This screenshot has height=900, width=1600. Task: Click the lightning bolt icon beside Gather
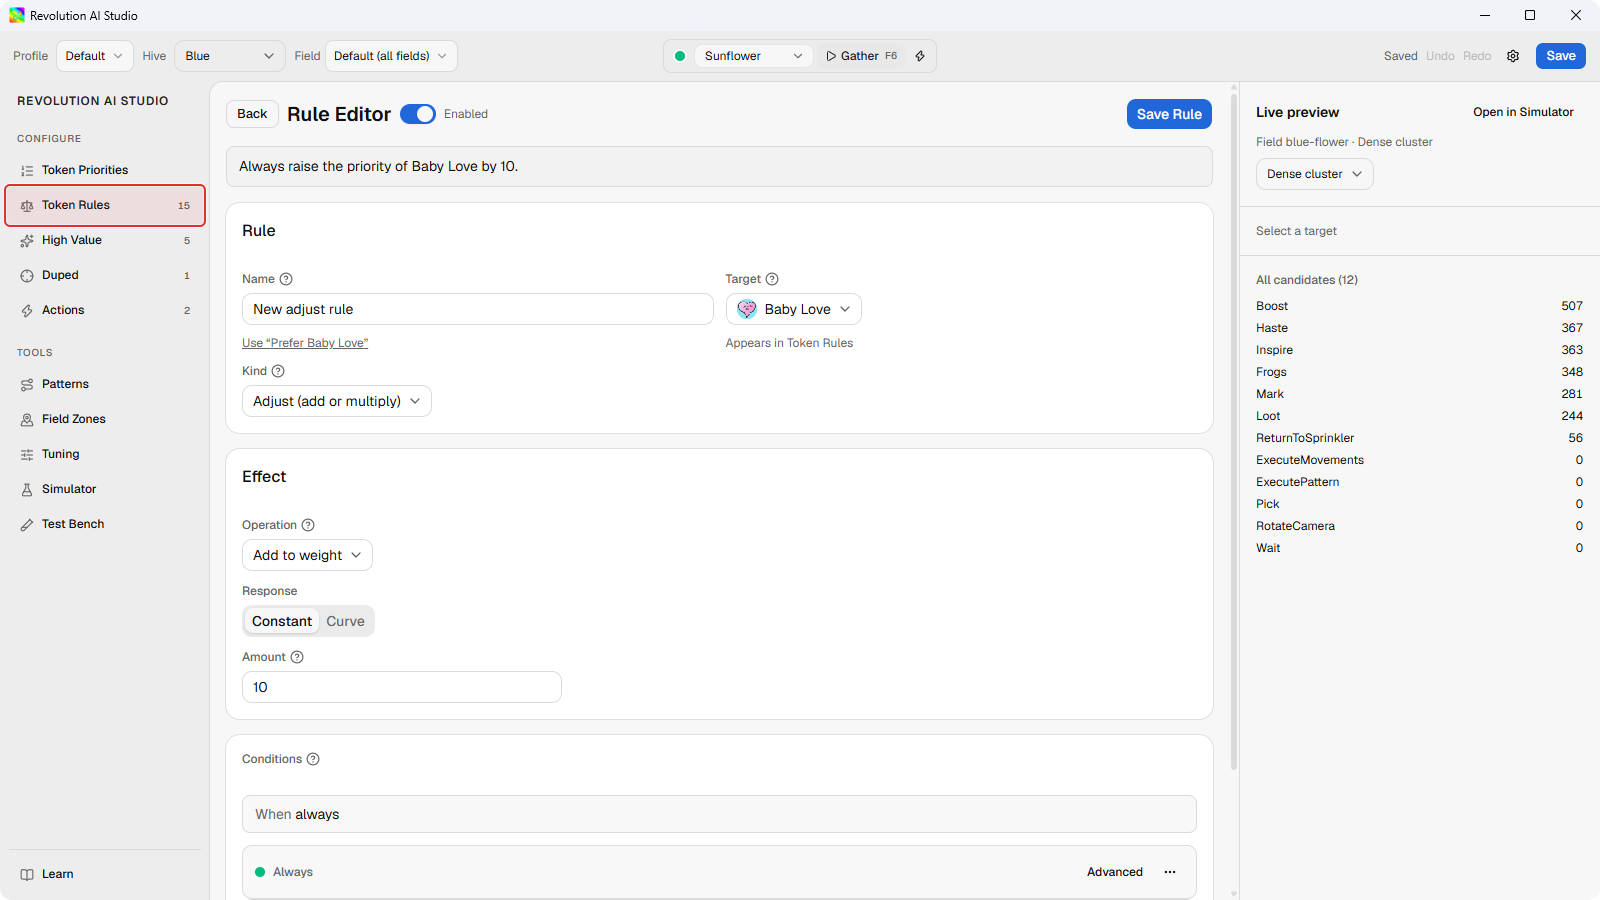[x=920, y=56]
